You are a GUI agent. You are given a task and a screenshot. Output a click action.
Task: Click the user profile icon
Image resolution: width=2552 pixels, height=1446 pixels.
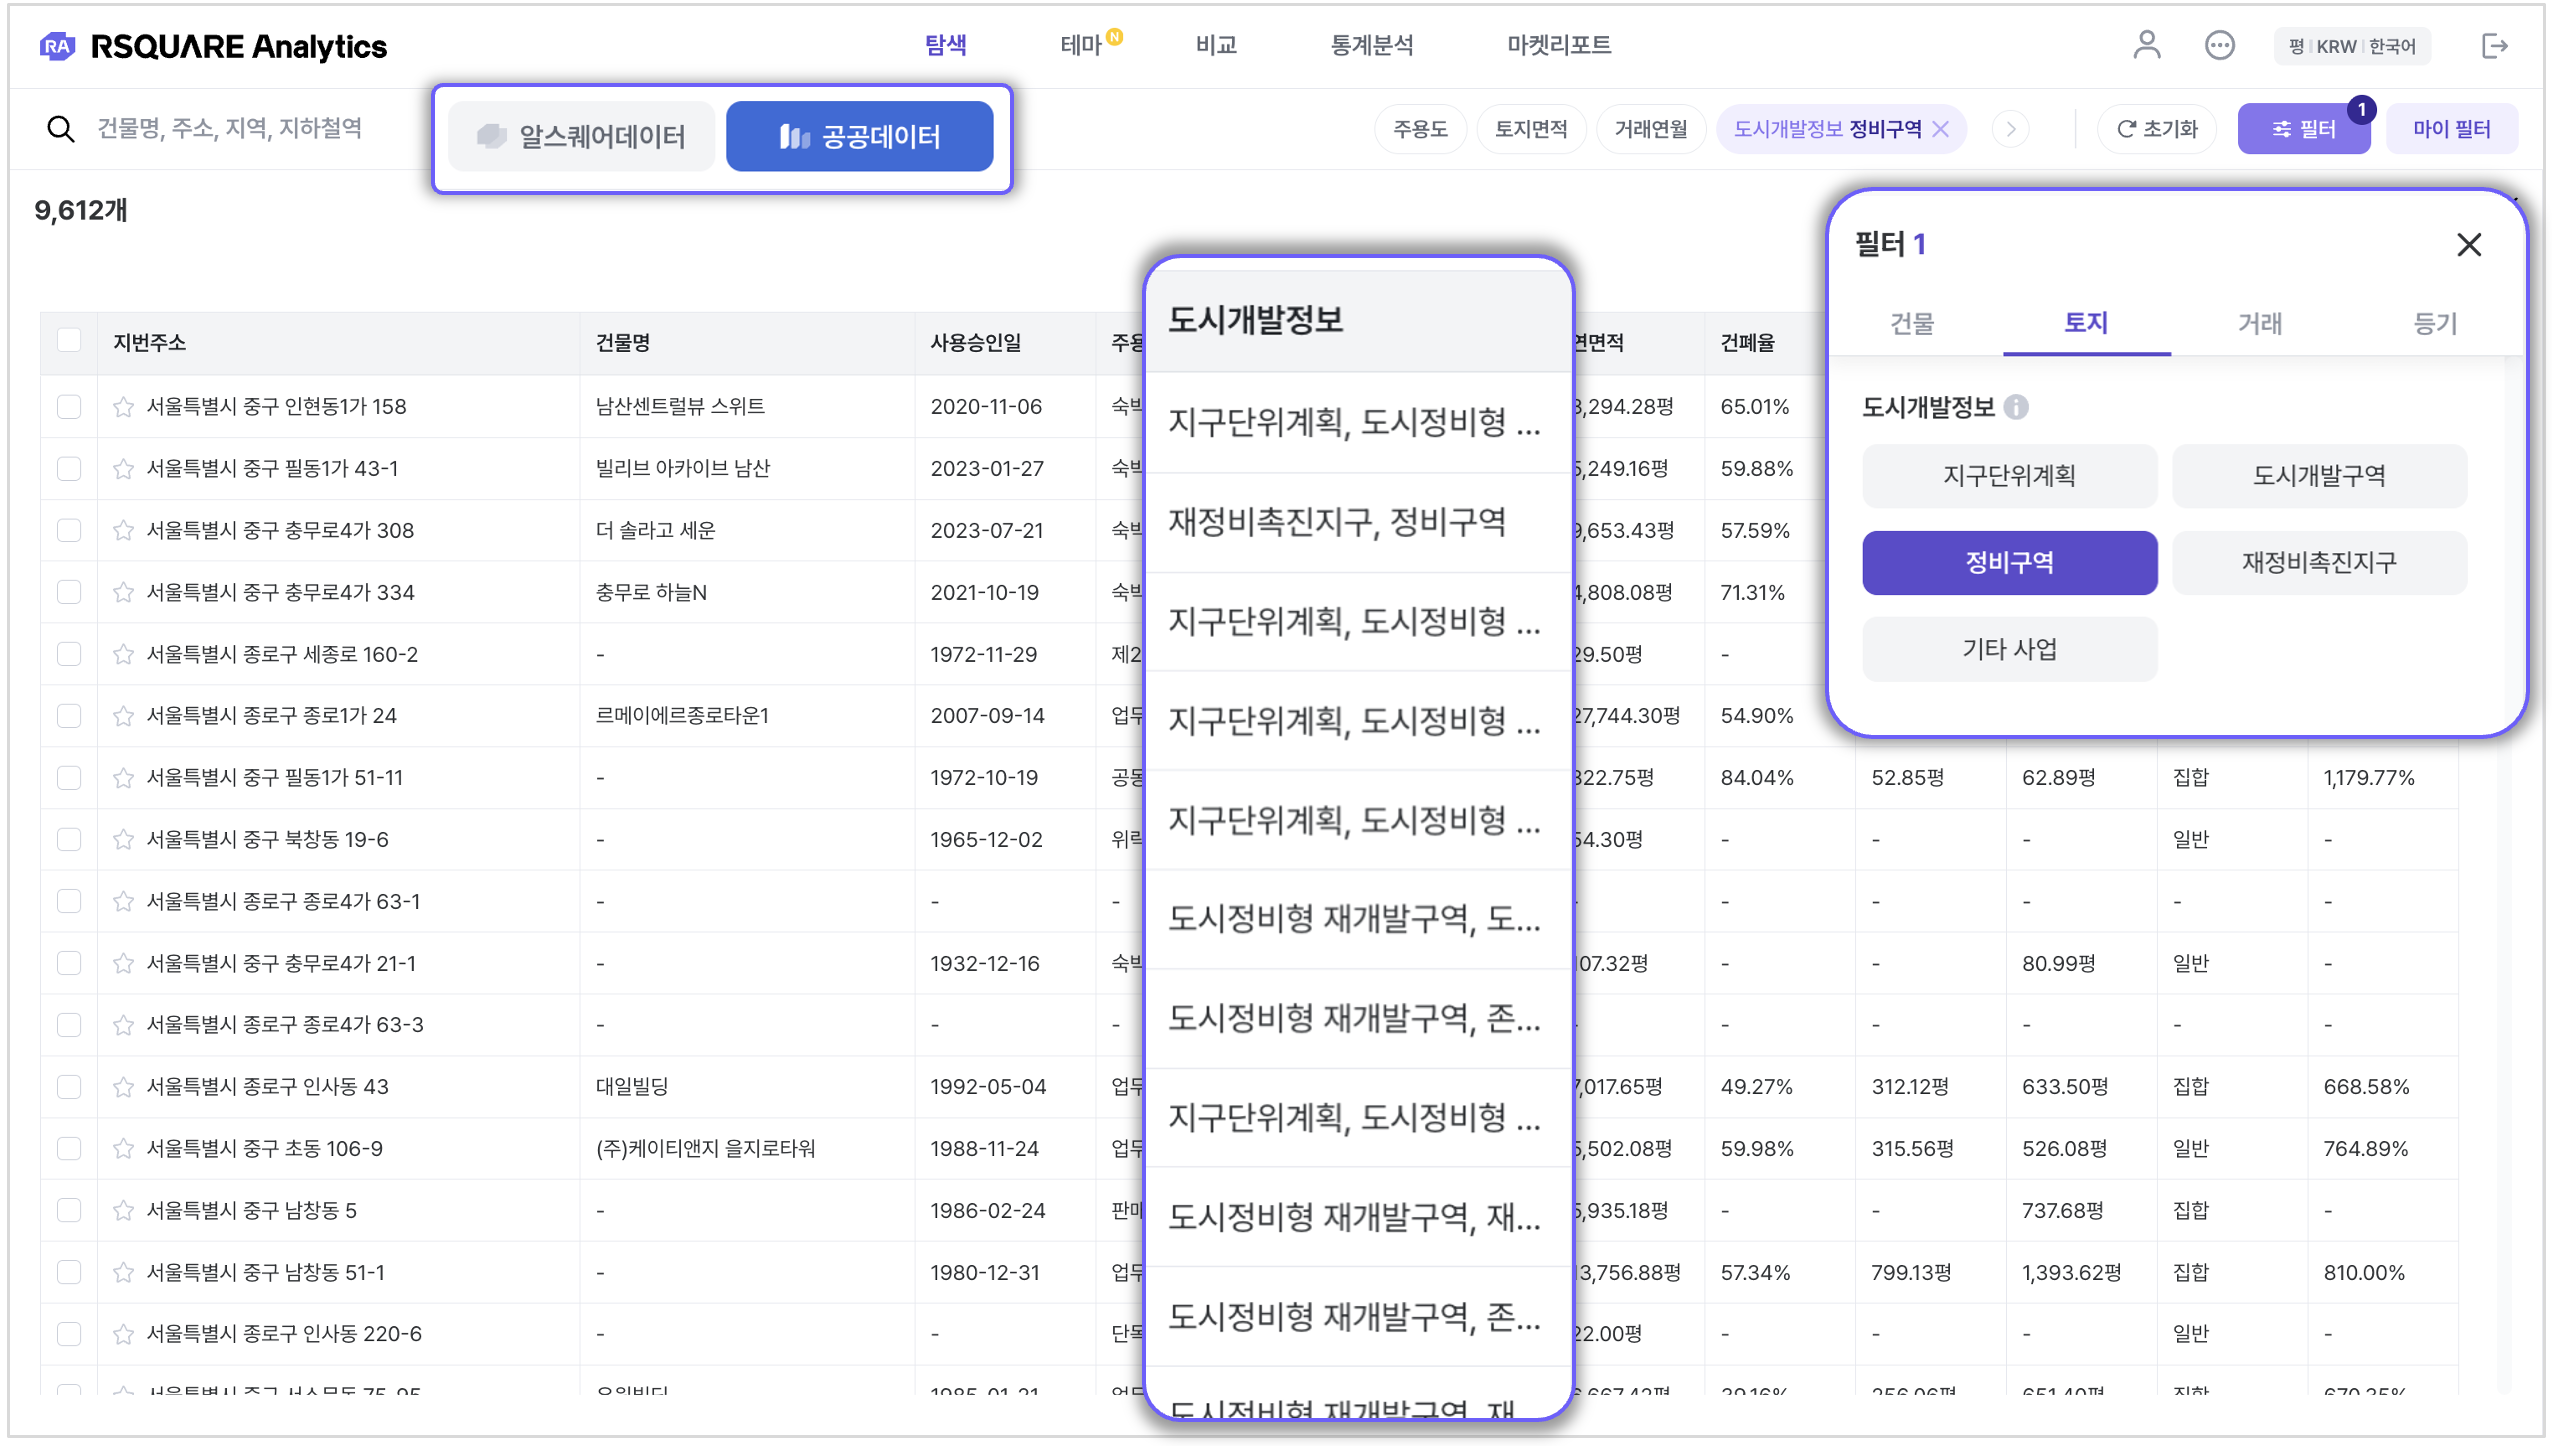tap(2146, 46)
